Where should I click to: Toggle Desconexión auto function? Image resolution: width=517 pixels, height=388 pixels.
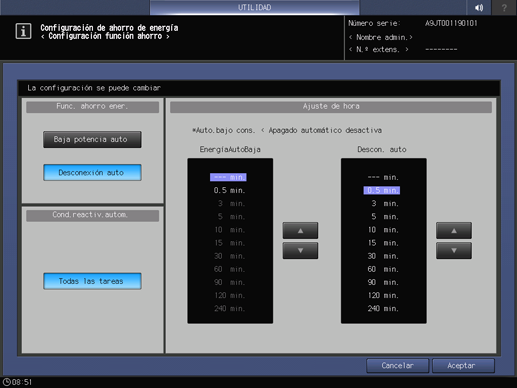pyautogui.click(x=92, y=172)
